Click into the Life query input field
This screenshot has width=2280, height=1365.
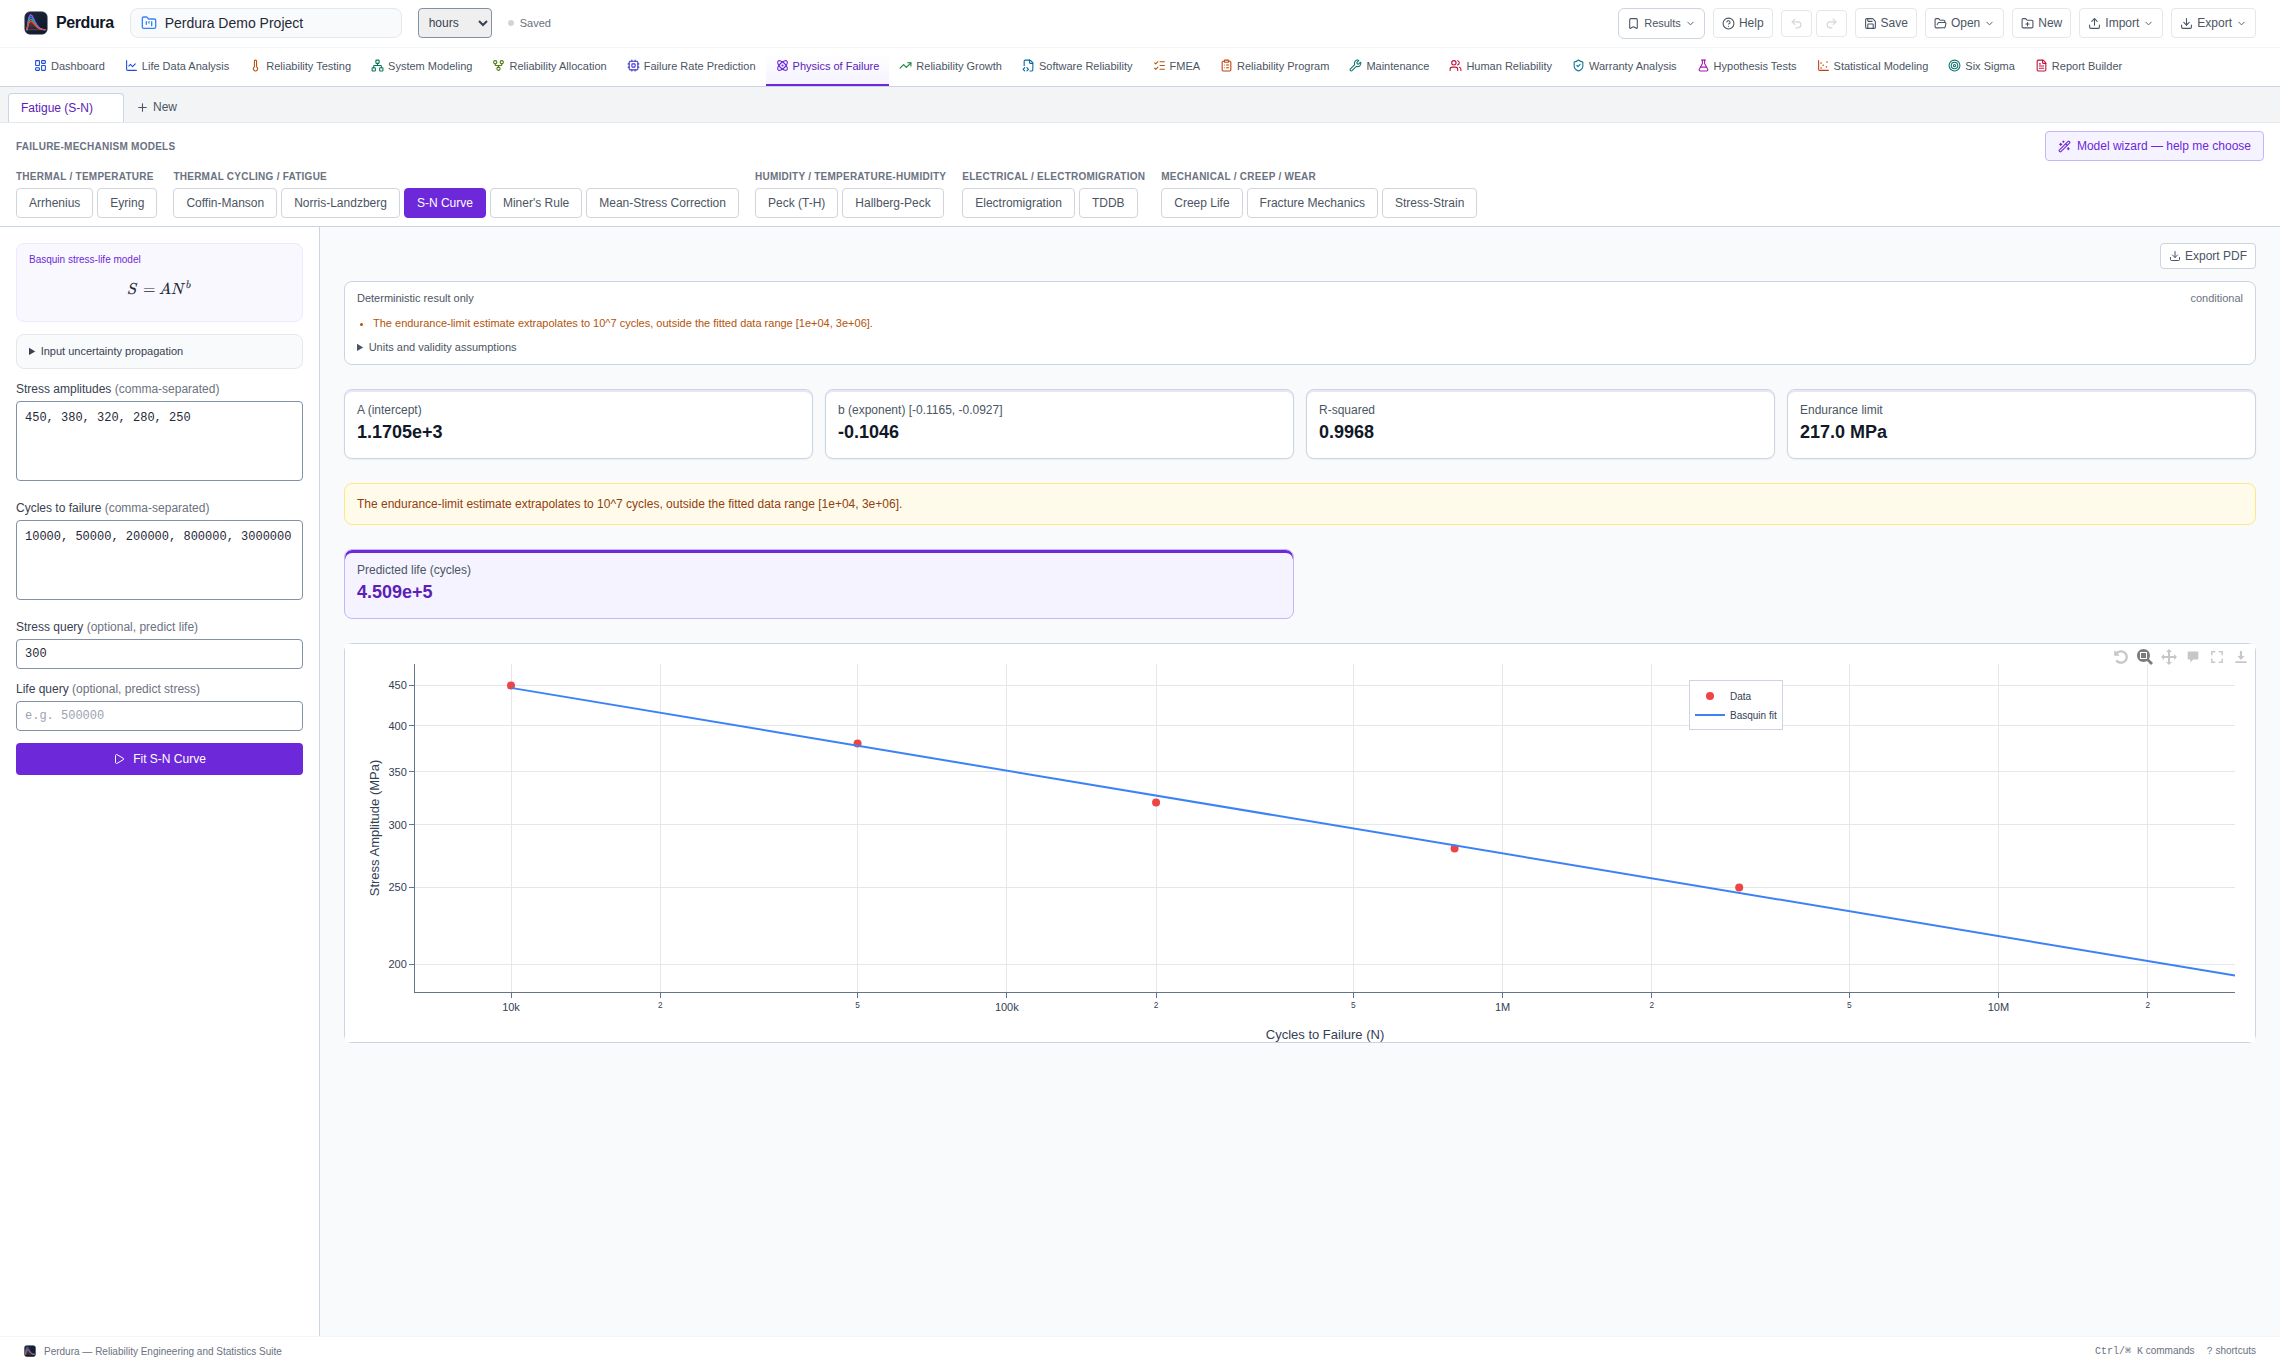159,716
